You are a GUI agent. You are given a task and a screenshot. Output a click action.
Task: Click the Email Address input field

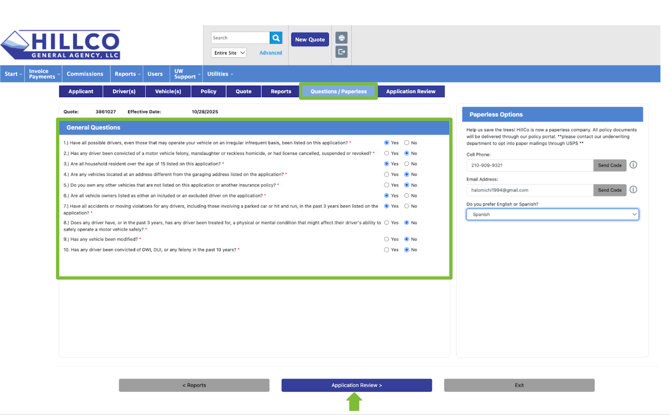click(528, 189)
